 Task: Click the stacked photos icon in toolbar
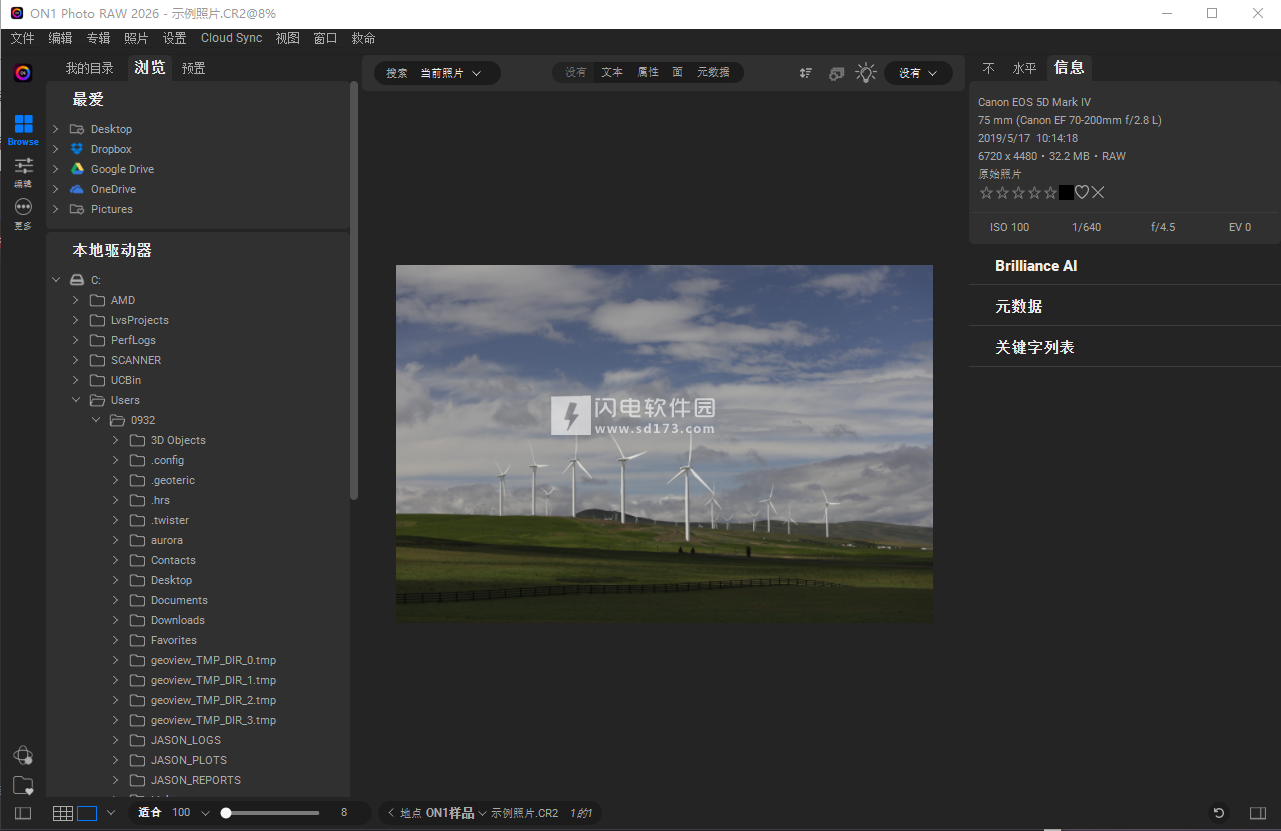[836, 73]
